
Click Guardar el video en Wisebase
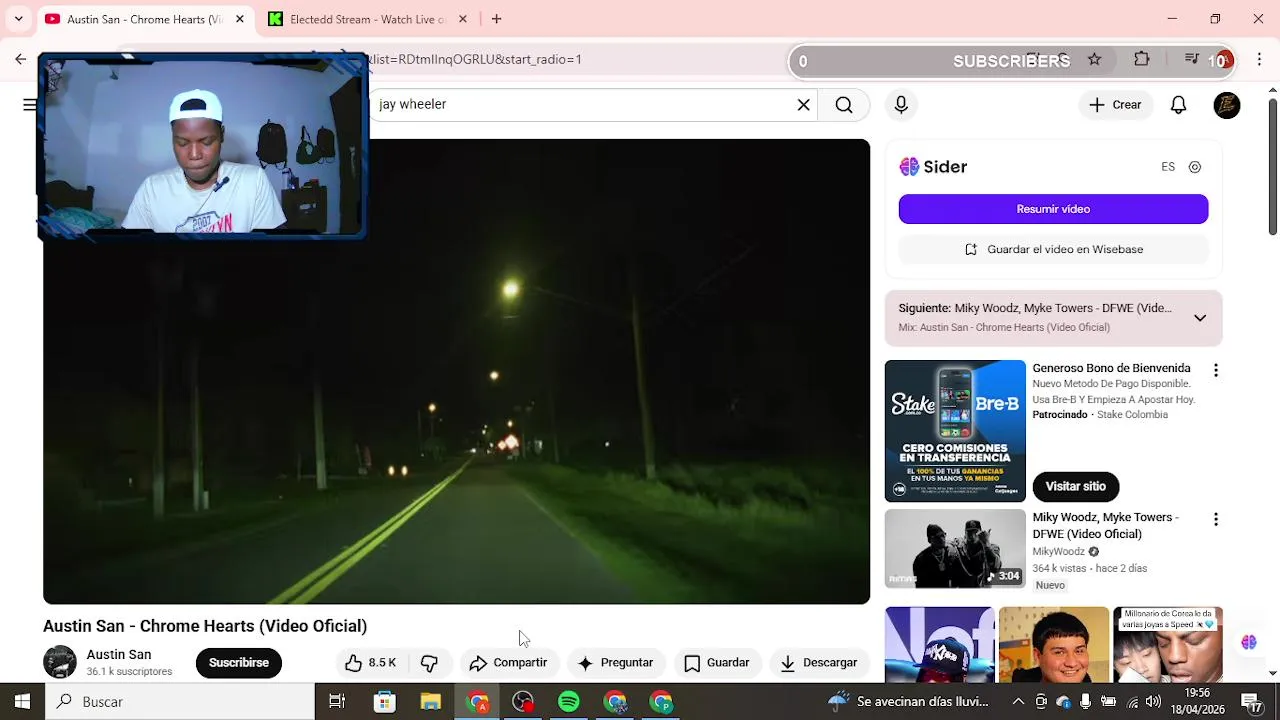point(1053,249)
